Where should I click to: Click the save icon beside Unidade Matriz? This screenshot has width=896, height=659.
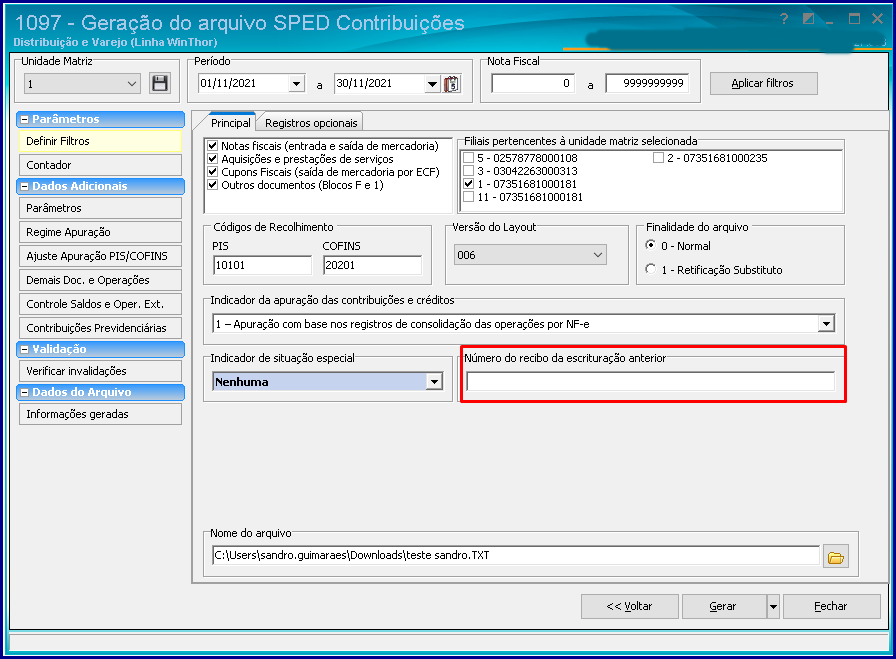point(160,84)
